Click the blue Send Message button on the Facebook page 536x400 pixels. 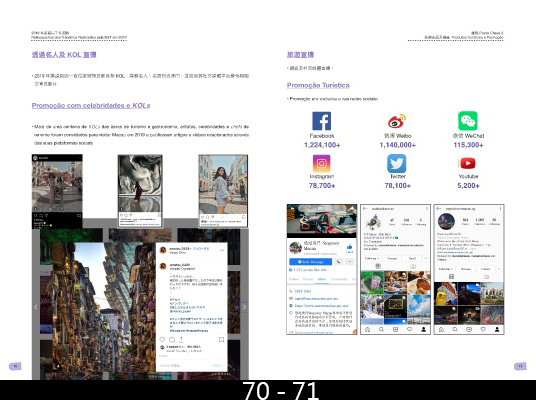tap(310, 262)
